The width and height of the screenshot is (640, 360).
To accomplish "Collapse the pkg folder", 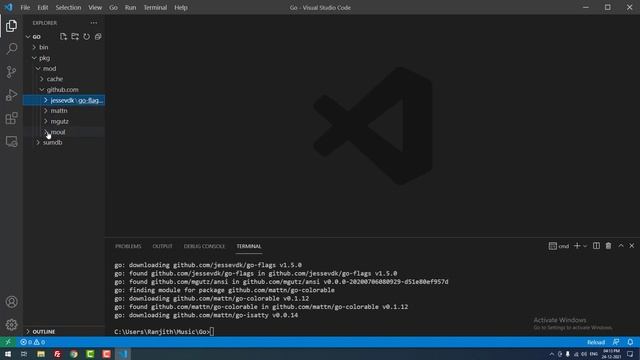I will (x=63, y=58).
